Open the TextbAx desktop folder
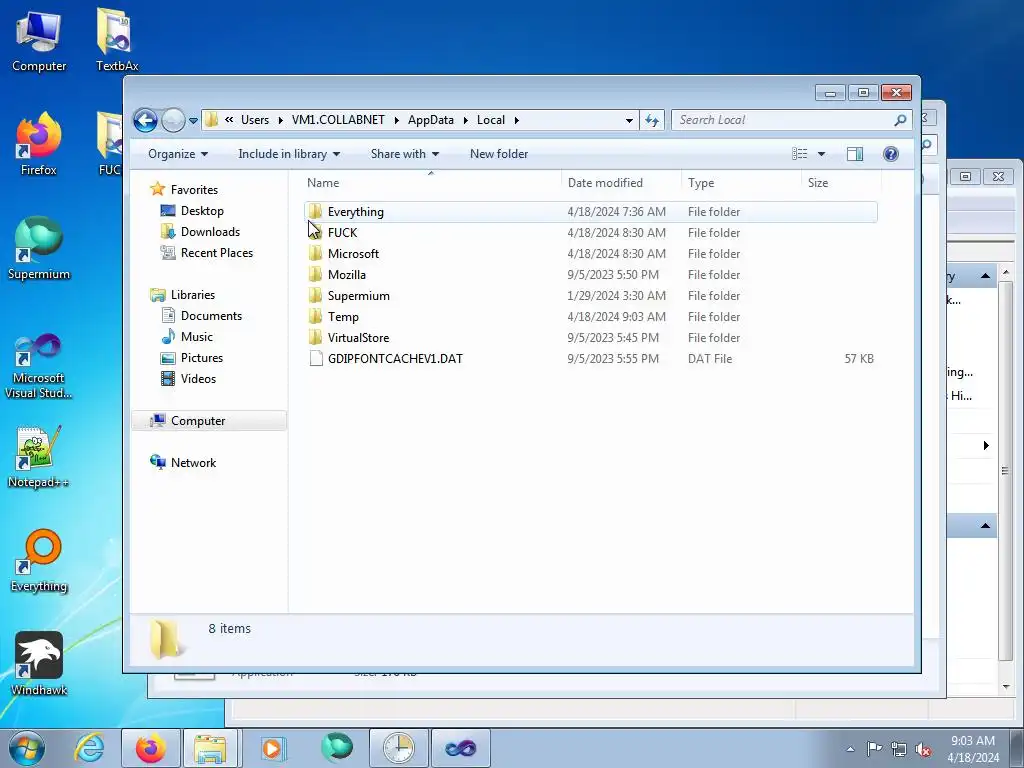The image size is (1024, 768). [x=117, y=40]
